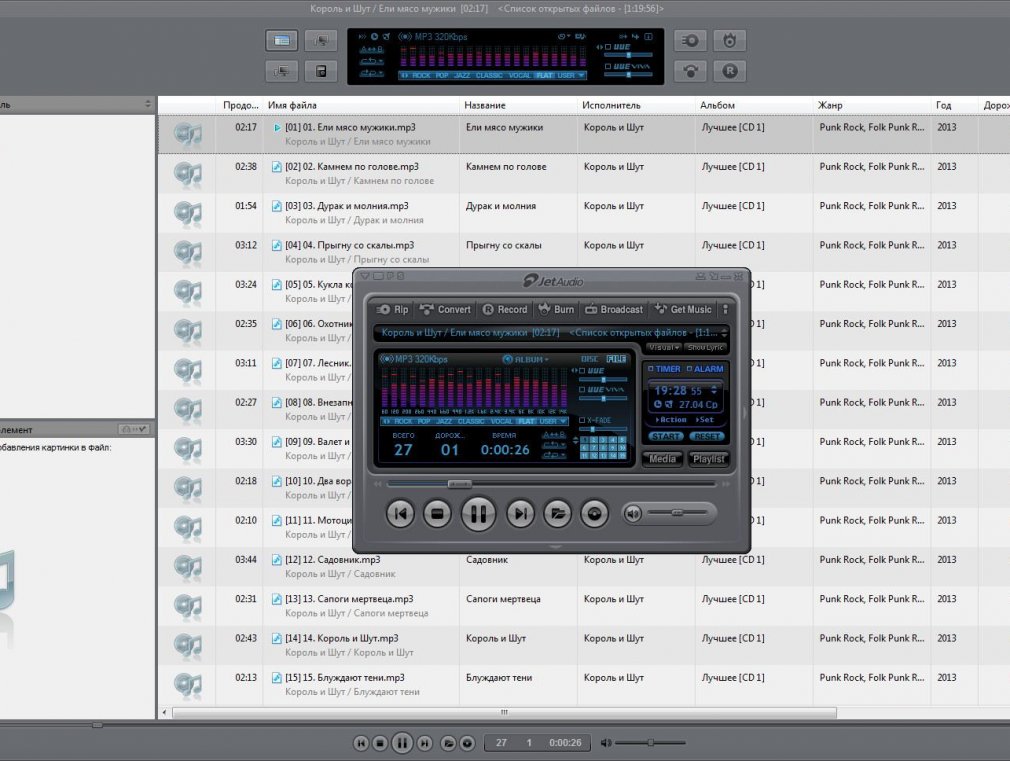Toggle the BBE ViVA checkbox in top display
The width and height of the screenshot is (1010, 761).
point(607,66)
